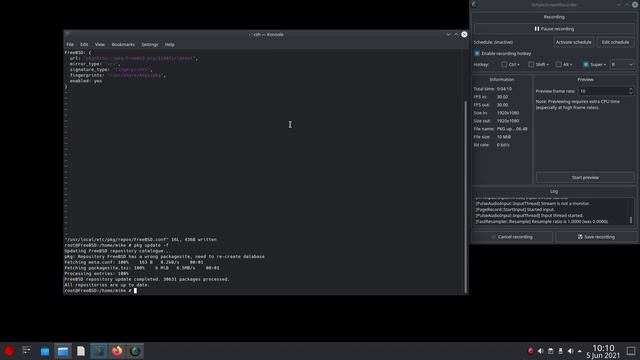Click Edit schedule button

point(615,42)
